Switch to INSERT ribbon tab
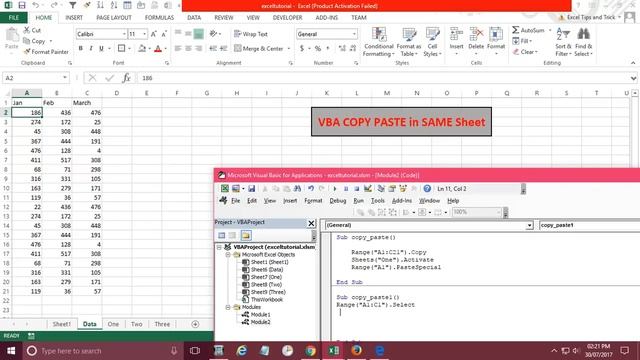640x360 pixels. click(x=74, y=18)
